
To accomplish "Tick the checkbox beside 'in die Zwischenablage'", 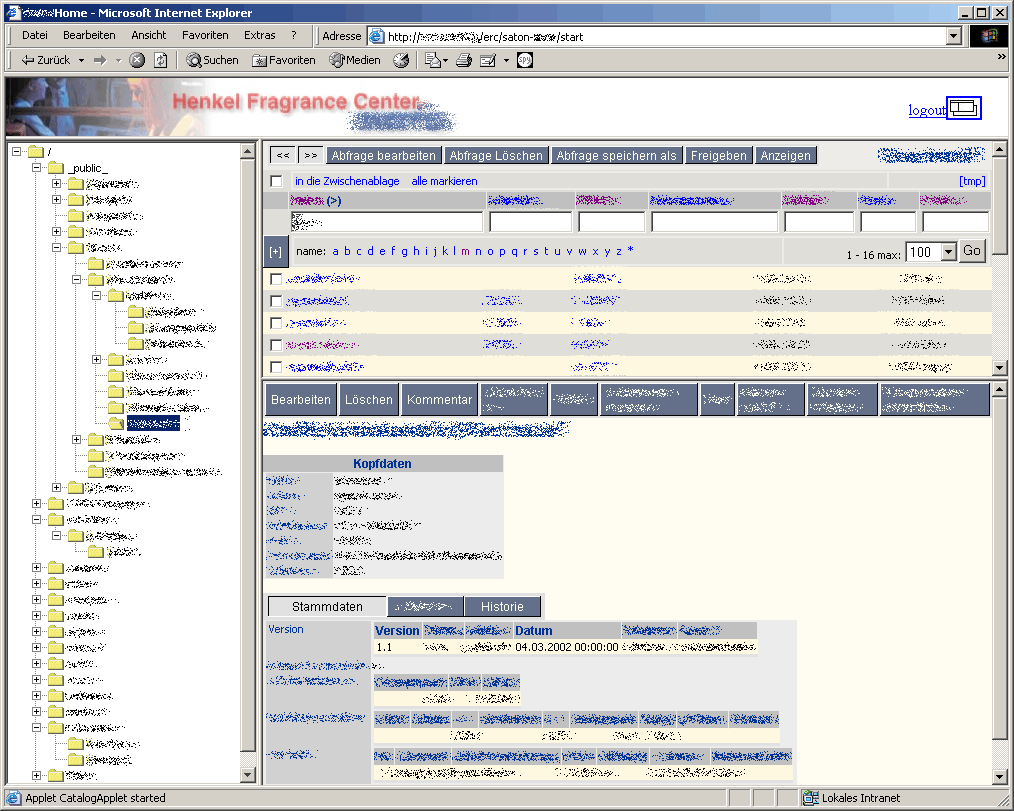I will click(276, 181).
